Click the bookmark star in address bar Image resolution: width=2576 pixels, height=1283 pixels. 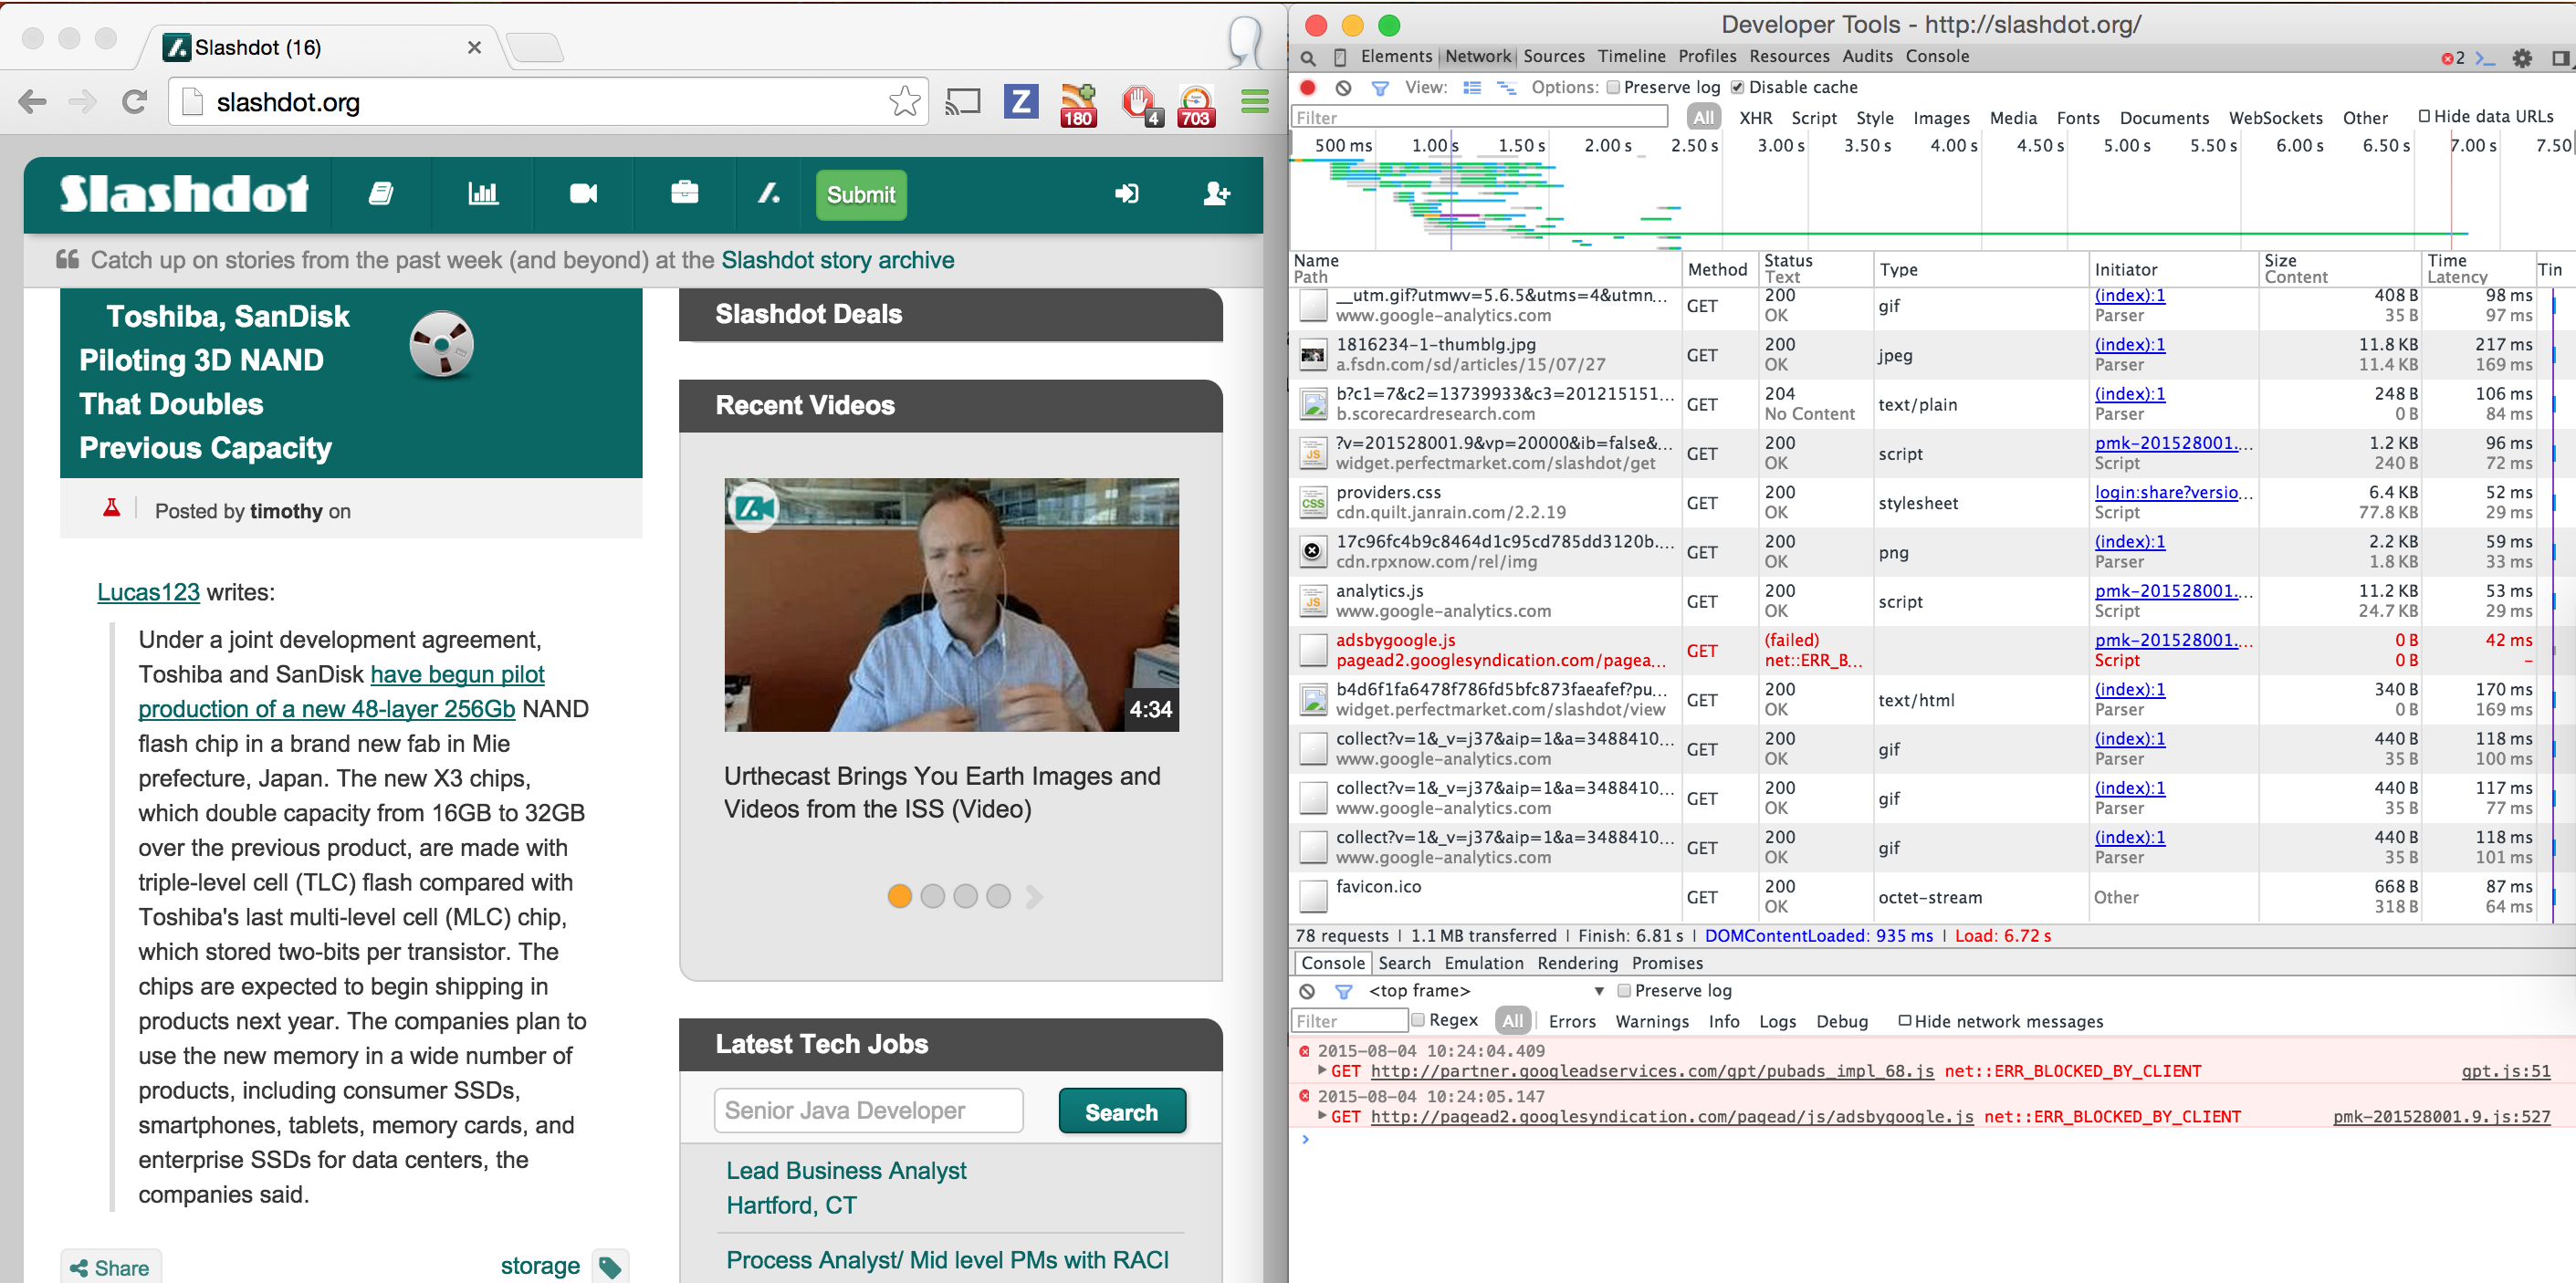(x=904, y=102)
